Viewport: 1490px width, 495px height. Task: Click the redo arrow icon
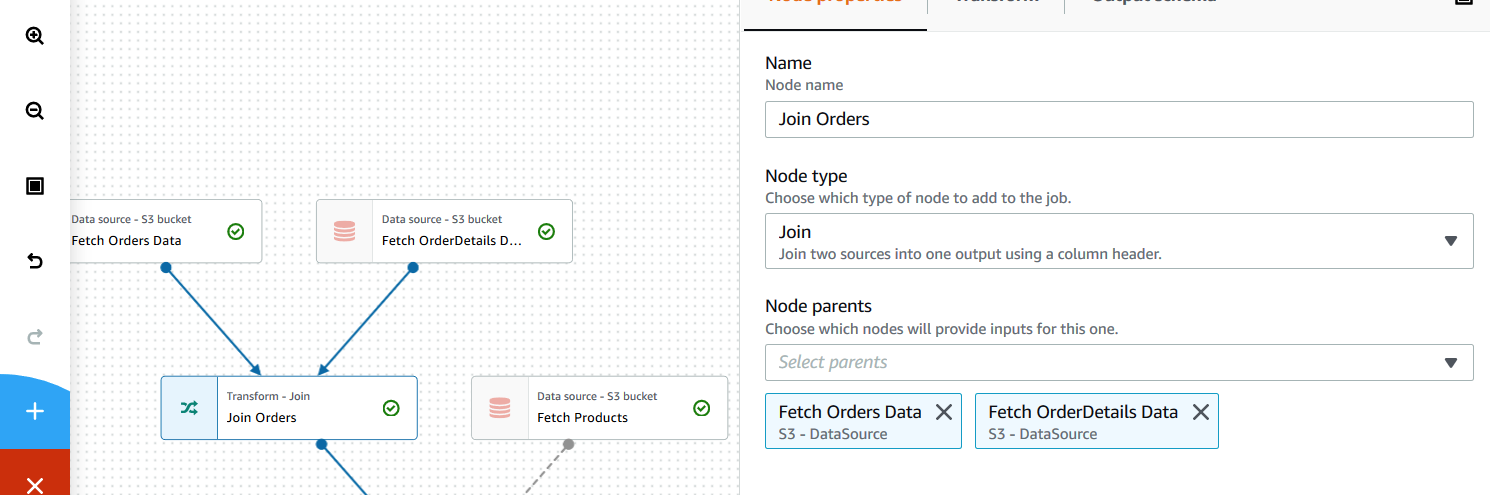[35, 336]
